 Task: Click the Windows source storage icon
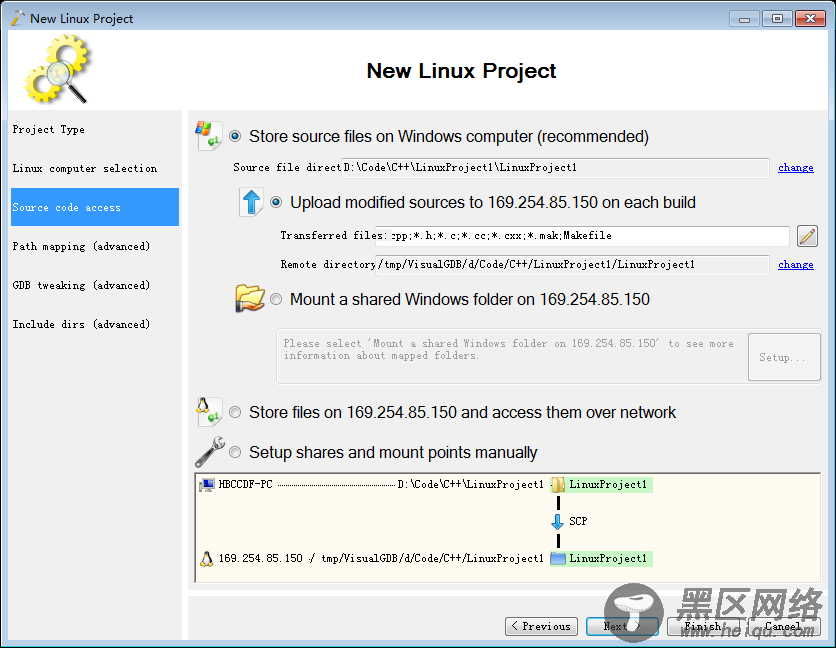point(208,135)
